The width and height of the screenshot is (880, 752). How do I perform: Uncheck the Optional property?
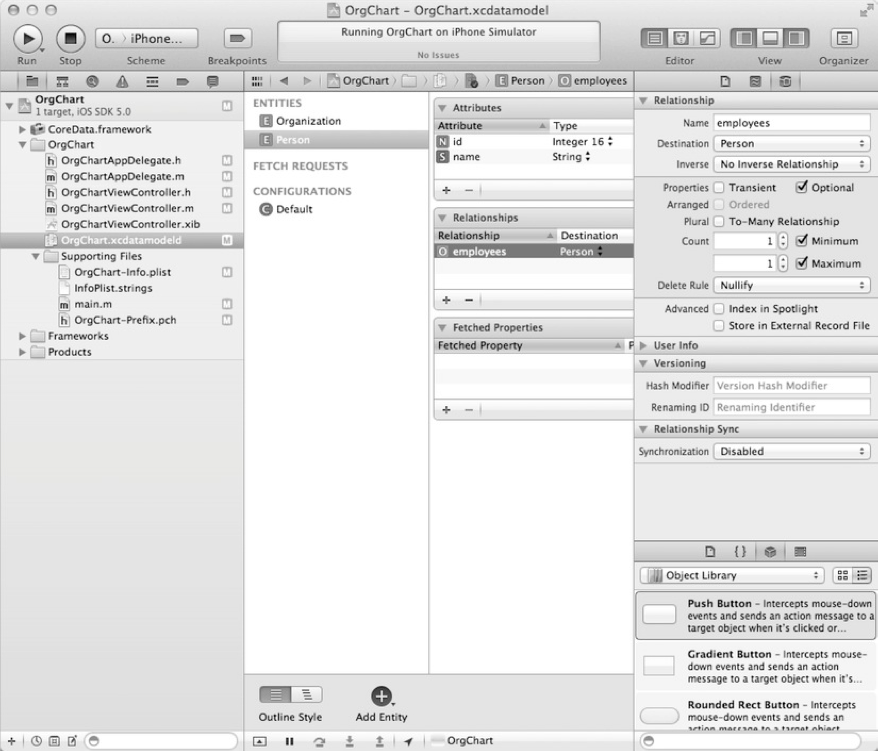[x=802, y=187]
